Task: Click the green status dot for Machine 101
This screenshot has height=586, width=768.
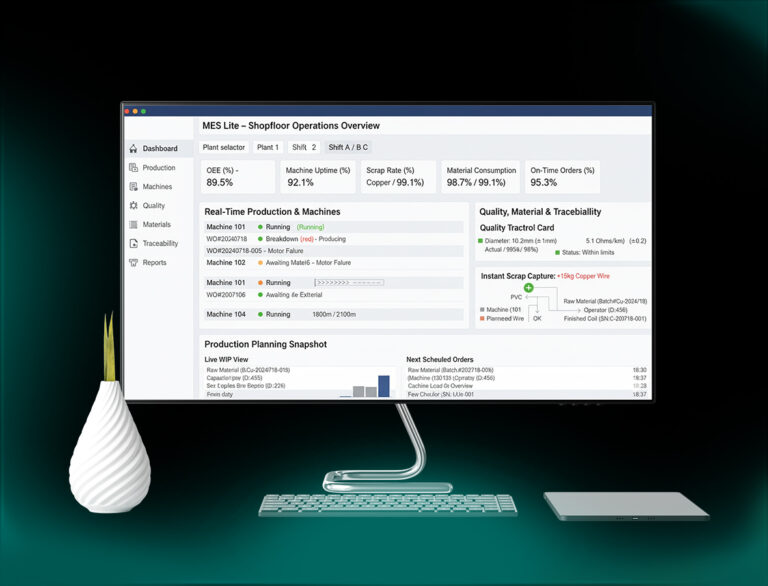Action: click(x=260, y=227)
